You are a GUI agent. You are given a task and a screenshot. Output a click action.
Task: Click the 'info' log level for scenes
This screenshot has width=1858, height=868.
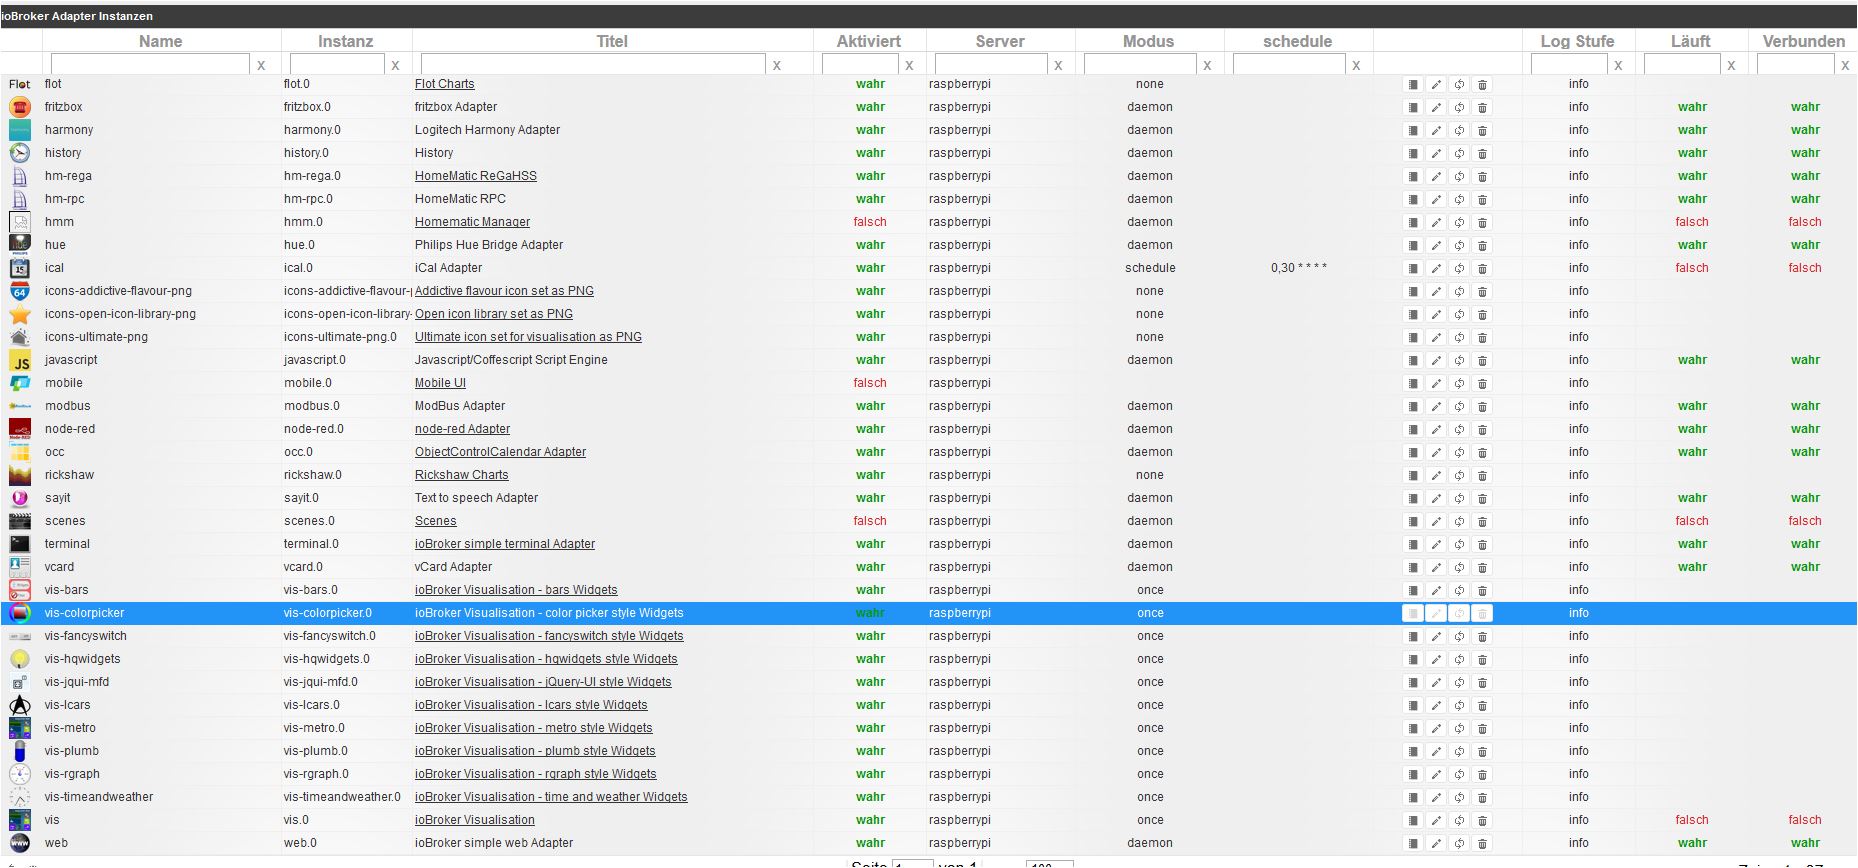pos(1579,521)
